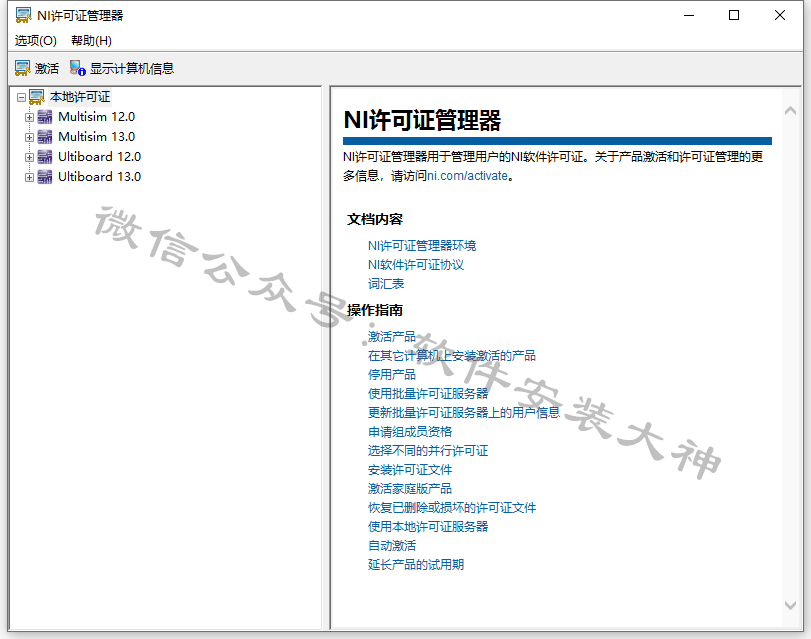Open the 选项(O) menu

coord(36,40)
